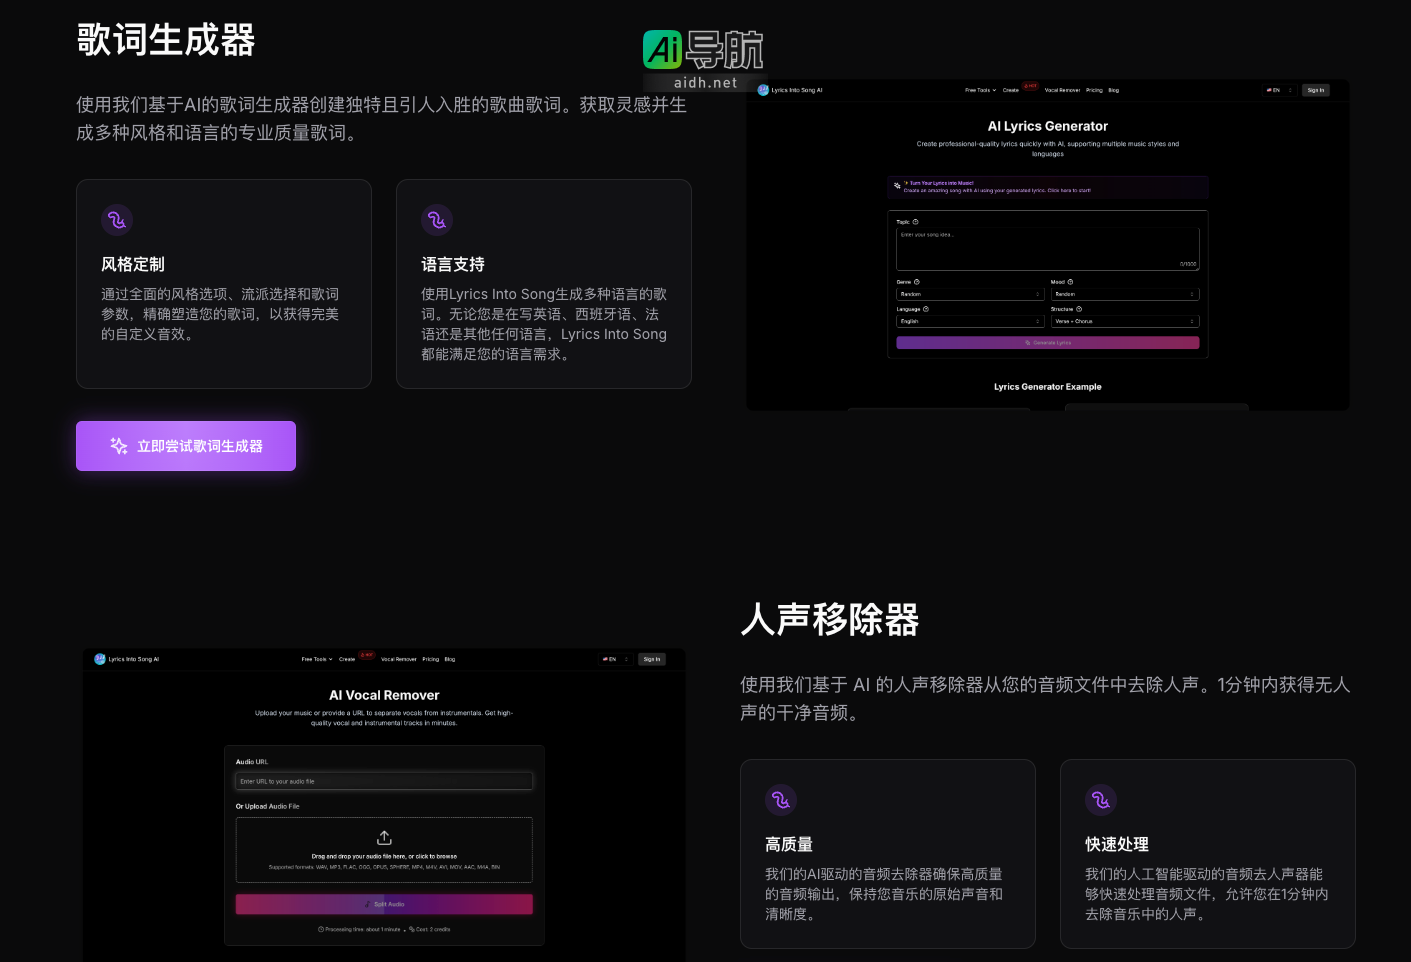Image resolution: width=1411 pixels, height=962 pixels.
Task: Select Vocal Remover in the navigation
Action: [x=1062, y=90]
